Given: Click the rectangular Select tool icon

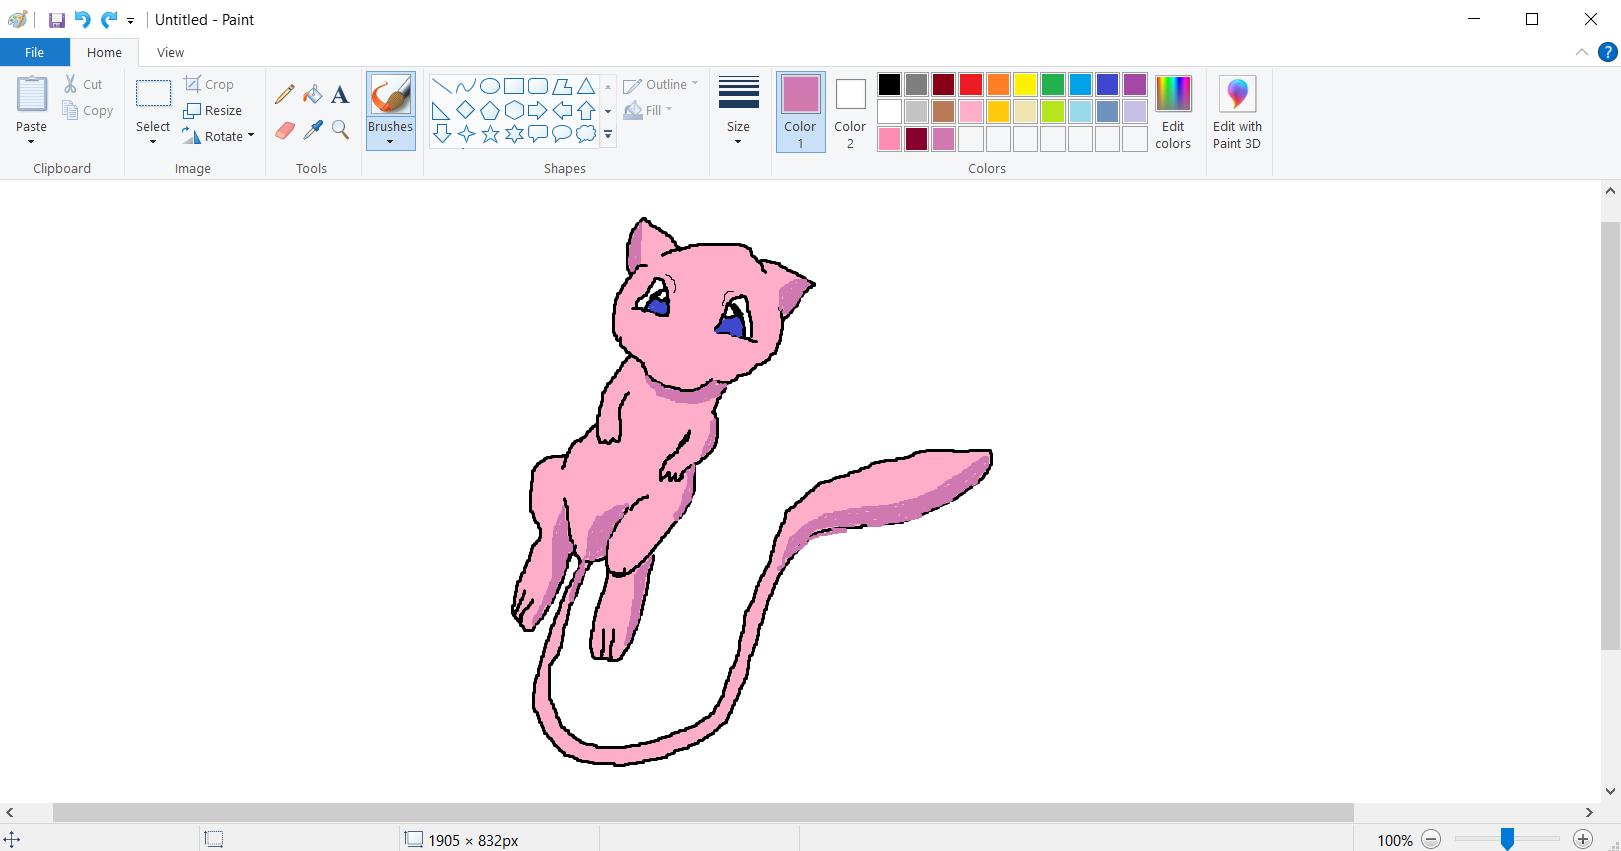Looking at the screenshot, I should [x=153, y=94].
